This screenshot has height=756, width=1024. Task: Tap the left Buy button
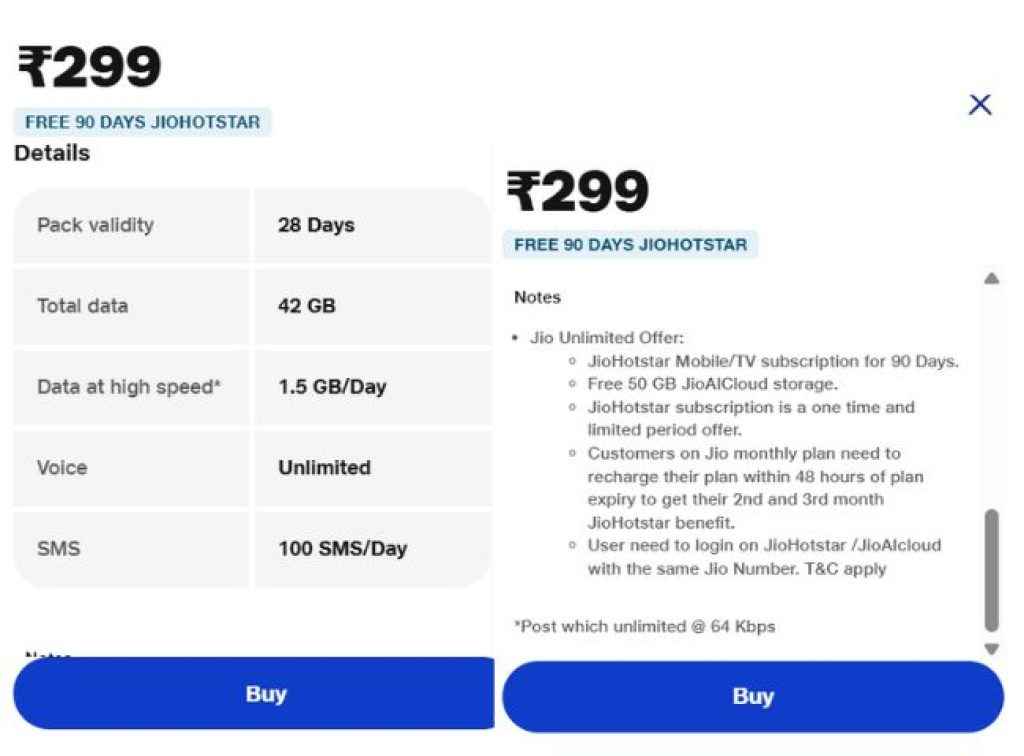click(254, 693)
